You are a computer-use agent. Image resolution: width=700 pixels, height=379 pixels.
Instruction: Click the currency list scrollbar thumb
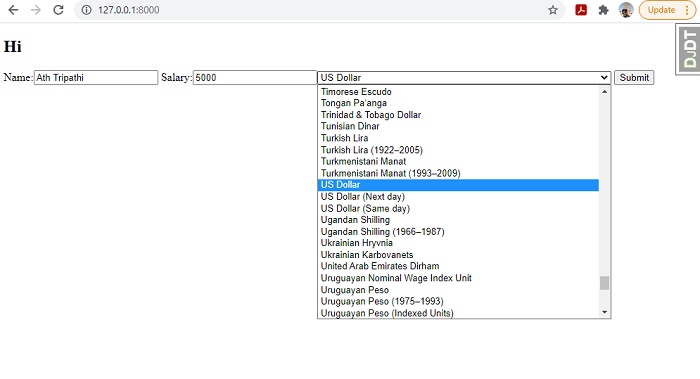pos(604,283)
